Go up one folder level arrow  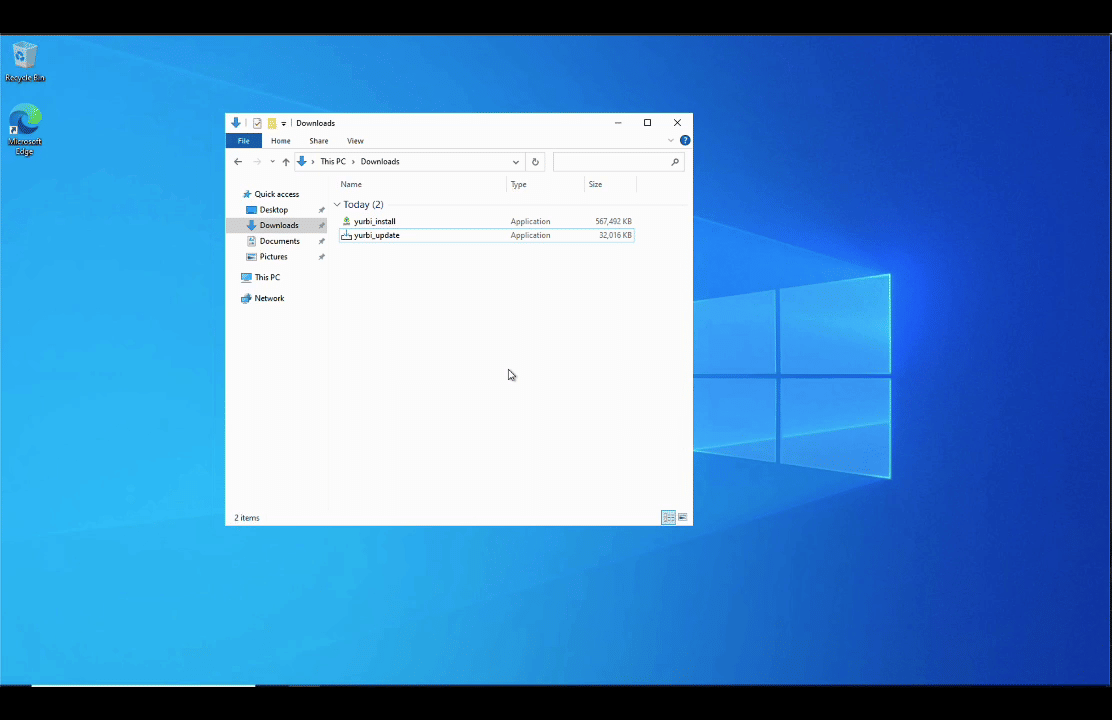(x=286, y=162)
